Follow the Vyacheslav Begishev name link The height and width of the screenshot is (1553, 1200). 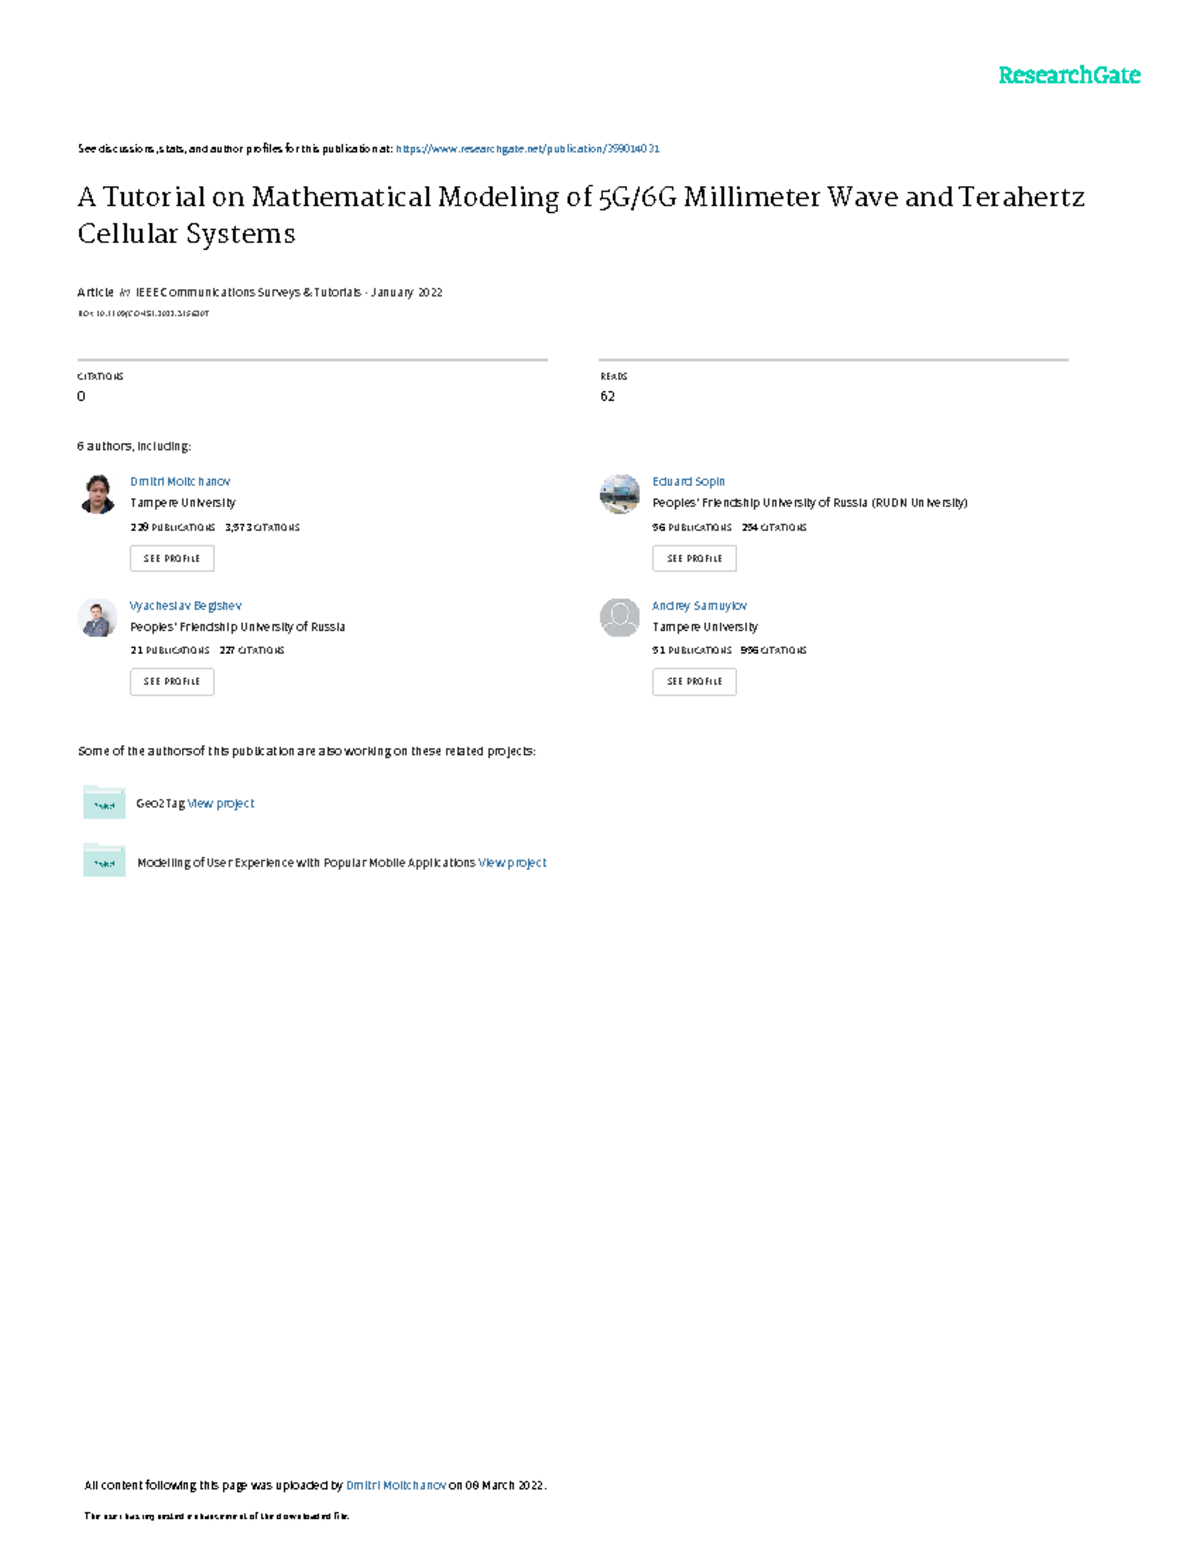pos(185,606)
